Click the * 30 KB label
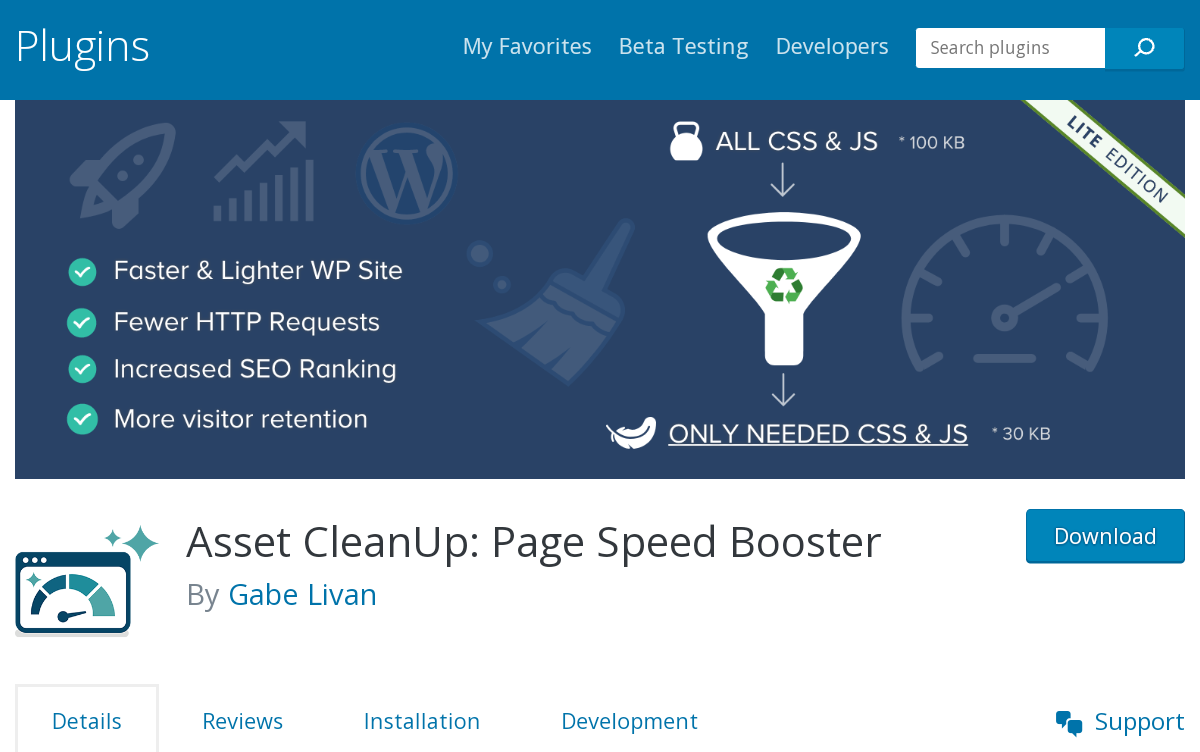This screenshot has height=752, width=1200. click(x=1021, y=434)
